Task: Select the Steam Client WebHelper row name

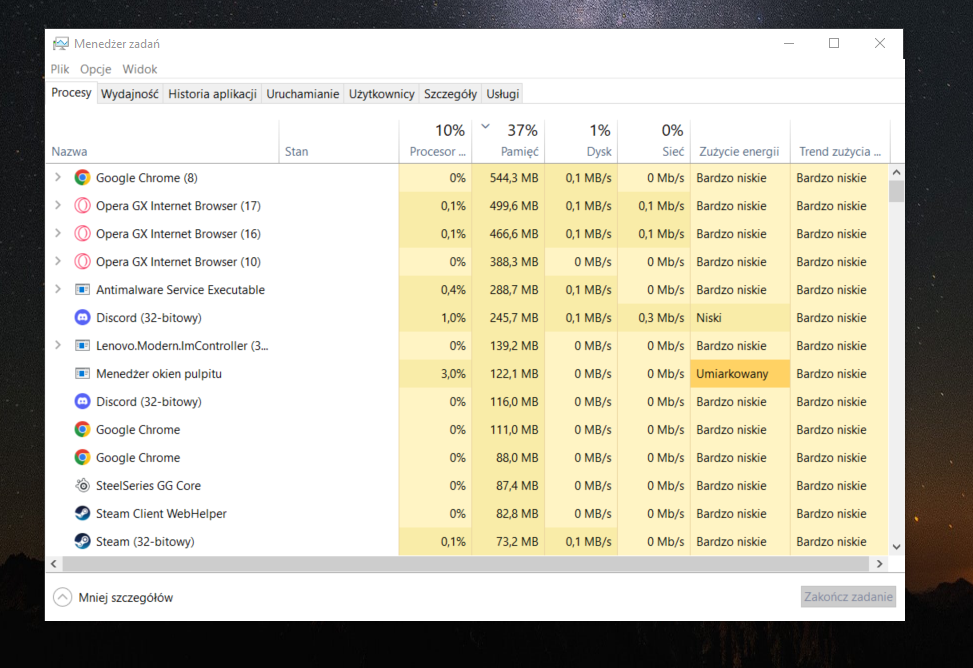Action: click(161, 513)
